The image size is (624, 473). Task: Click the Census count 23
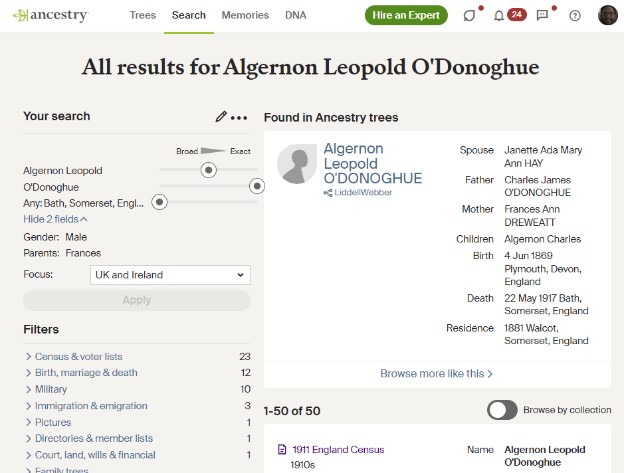[245, 356]
